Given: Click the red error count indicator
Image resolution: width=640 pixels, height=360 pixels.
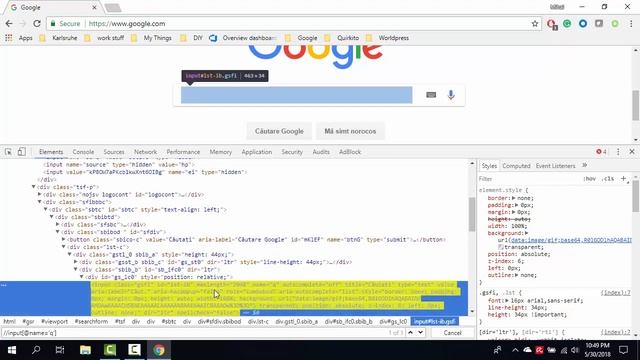Looking at the screenshot, I should point(601,152).
